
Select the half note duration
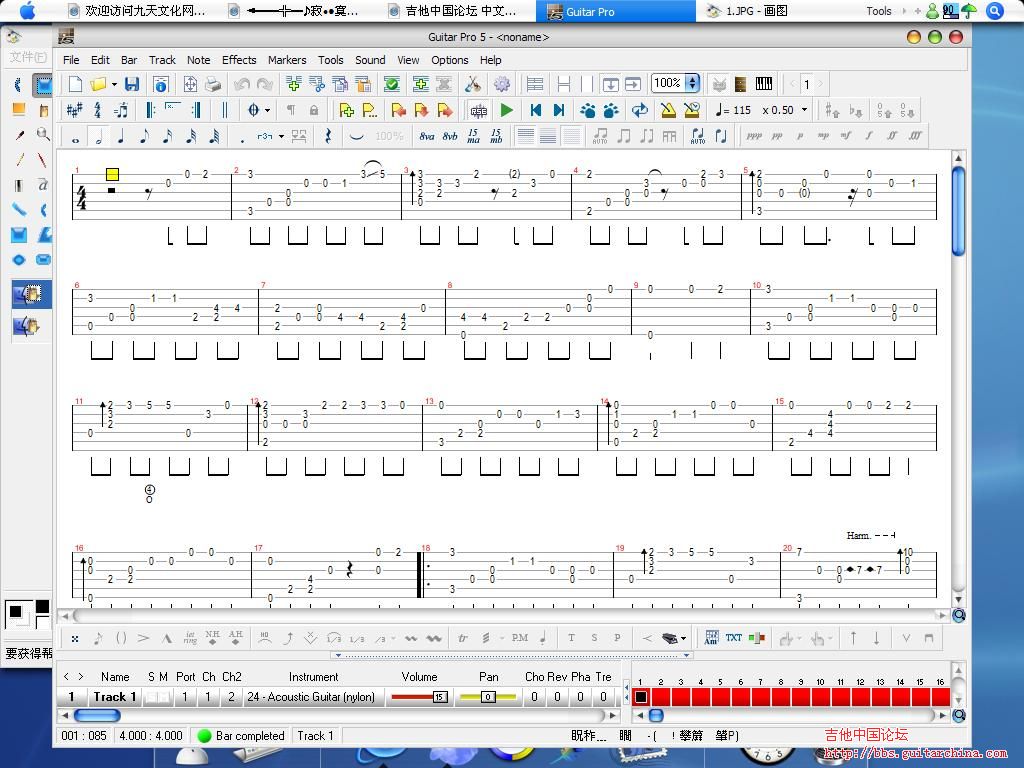99,136
